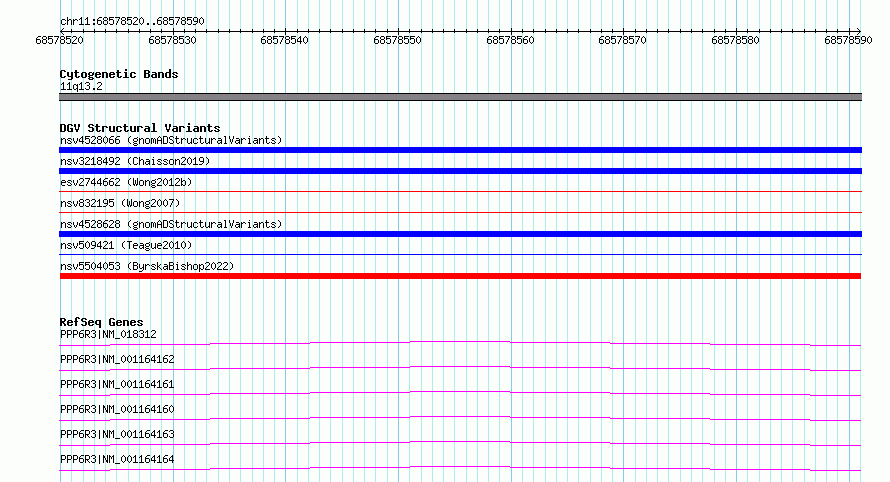Open variant esv2744662 (Wong2012b)
Image resolution: width=890 pixels, height=482 pixels.
(126, 182)
